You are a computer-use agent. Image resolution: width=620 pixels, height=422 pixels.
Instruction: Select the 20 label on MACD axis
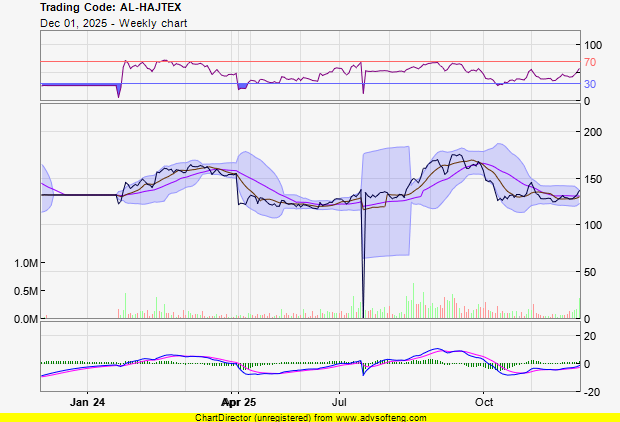click(590, 335)
